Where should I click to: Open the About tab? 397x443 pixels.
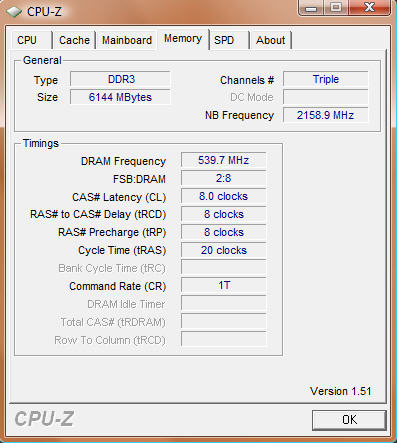pos(270,40)
